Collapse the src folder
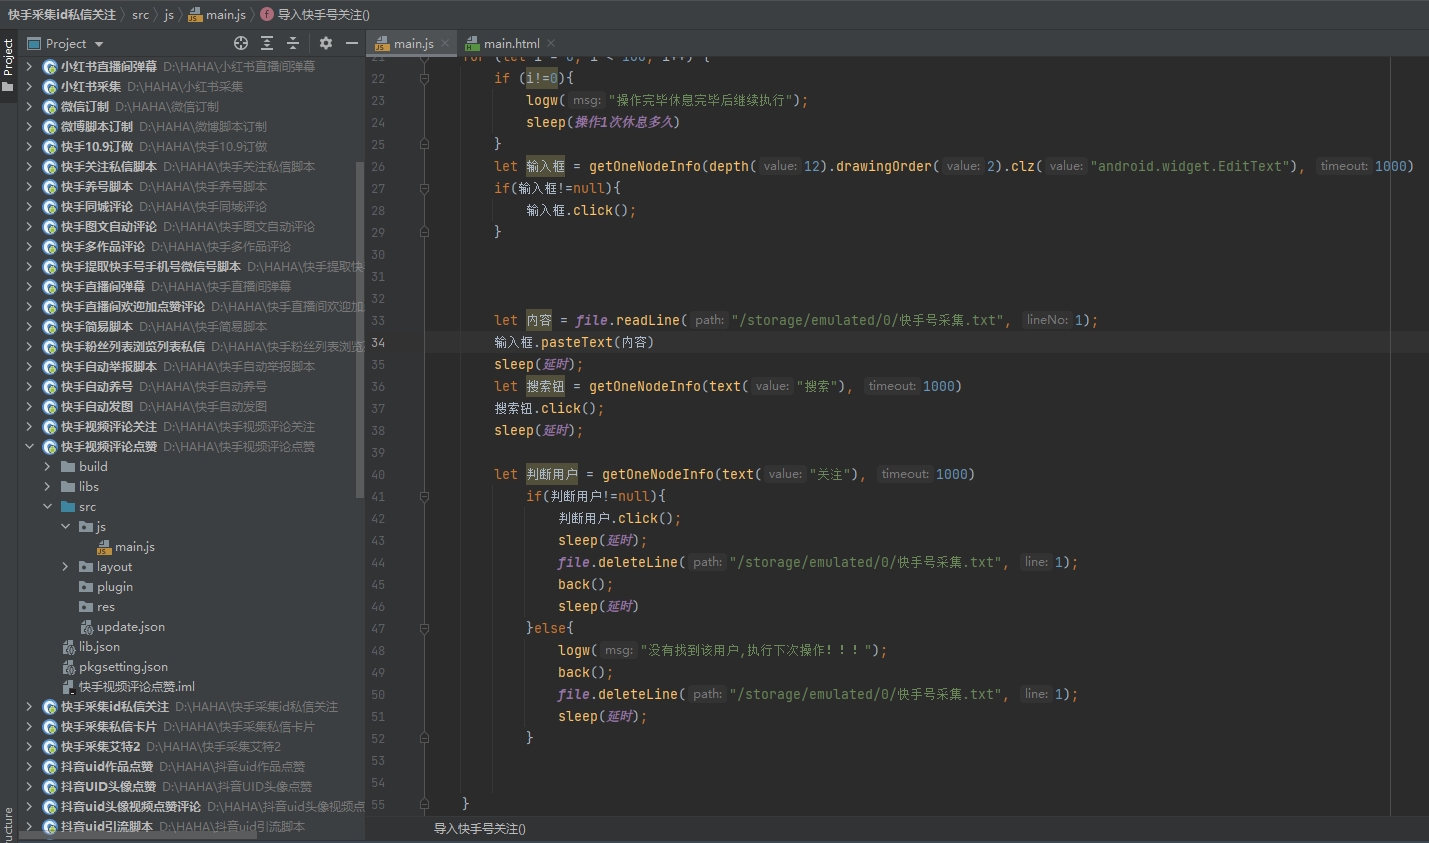 coord(47,506)
